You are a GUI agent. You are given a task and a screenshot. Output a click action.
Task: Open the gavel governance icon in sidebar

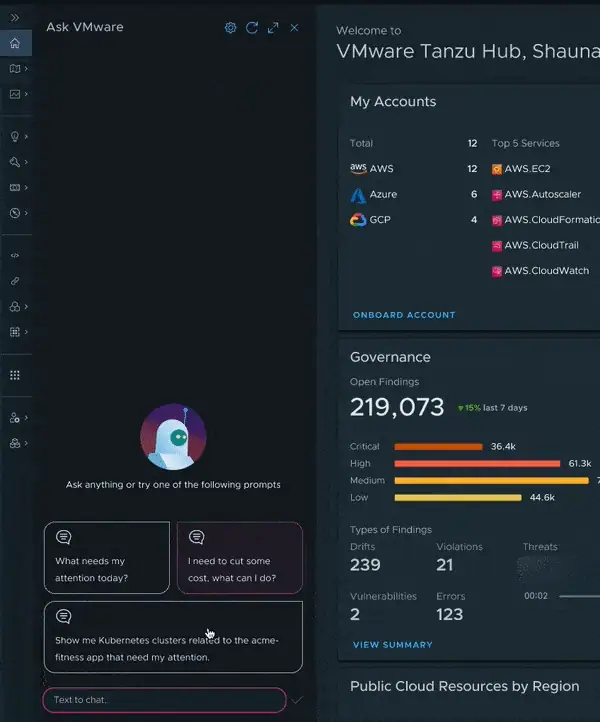click(15, 162)
